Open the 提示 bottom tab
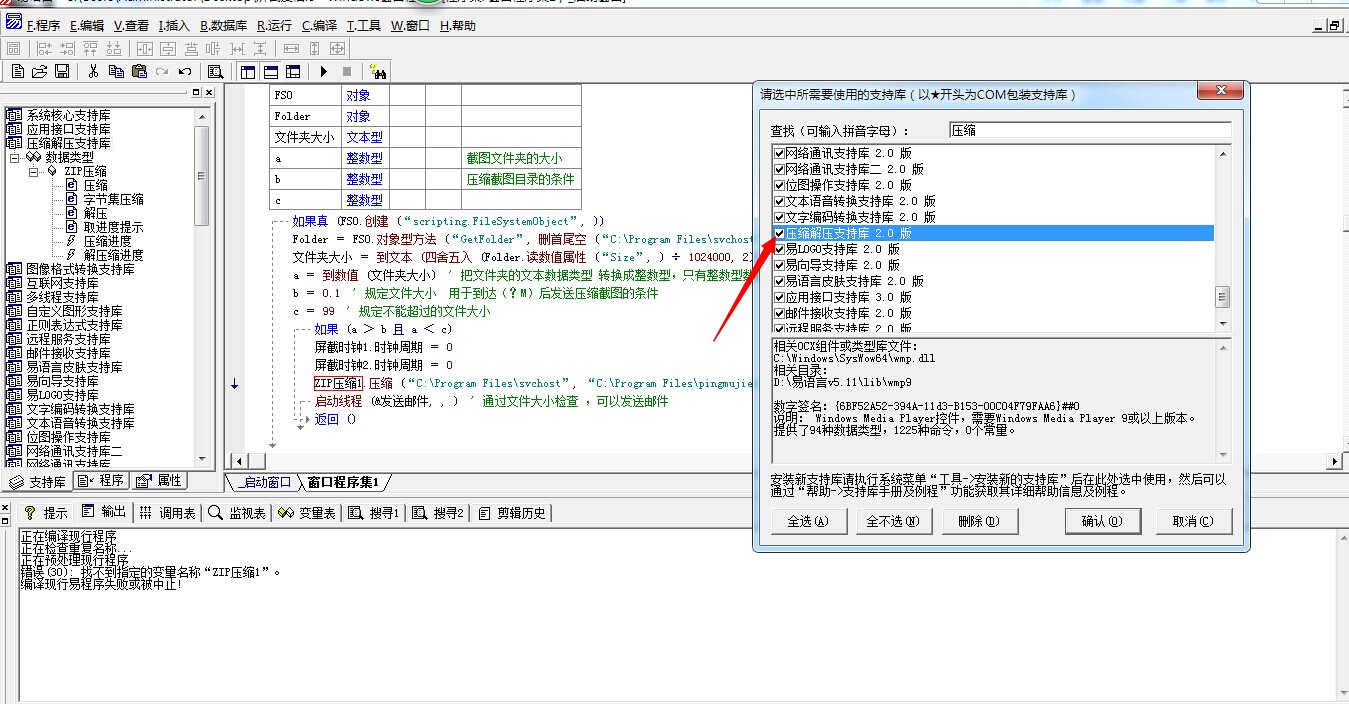The width and height of the screenshot is (1349, 704). [x=46, y=513]
